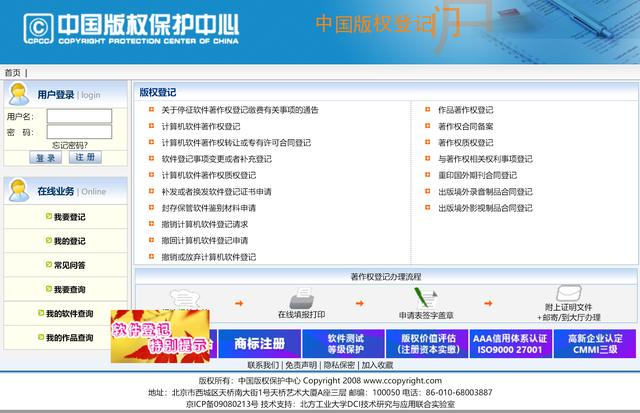640x413 pixels.
Task: Open 著作权质权登记 link
Action: click(x=466, y=142)
